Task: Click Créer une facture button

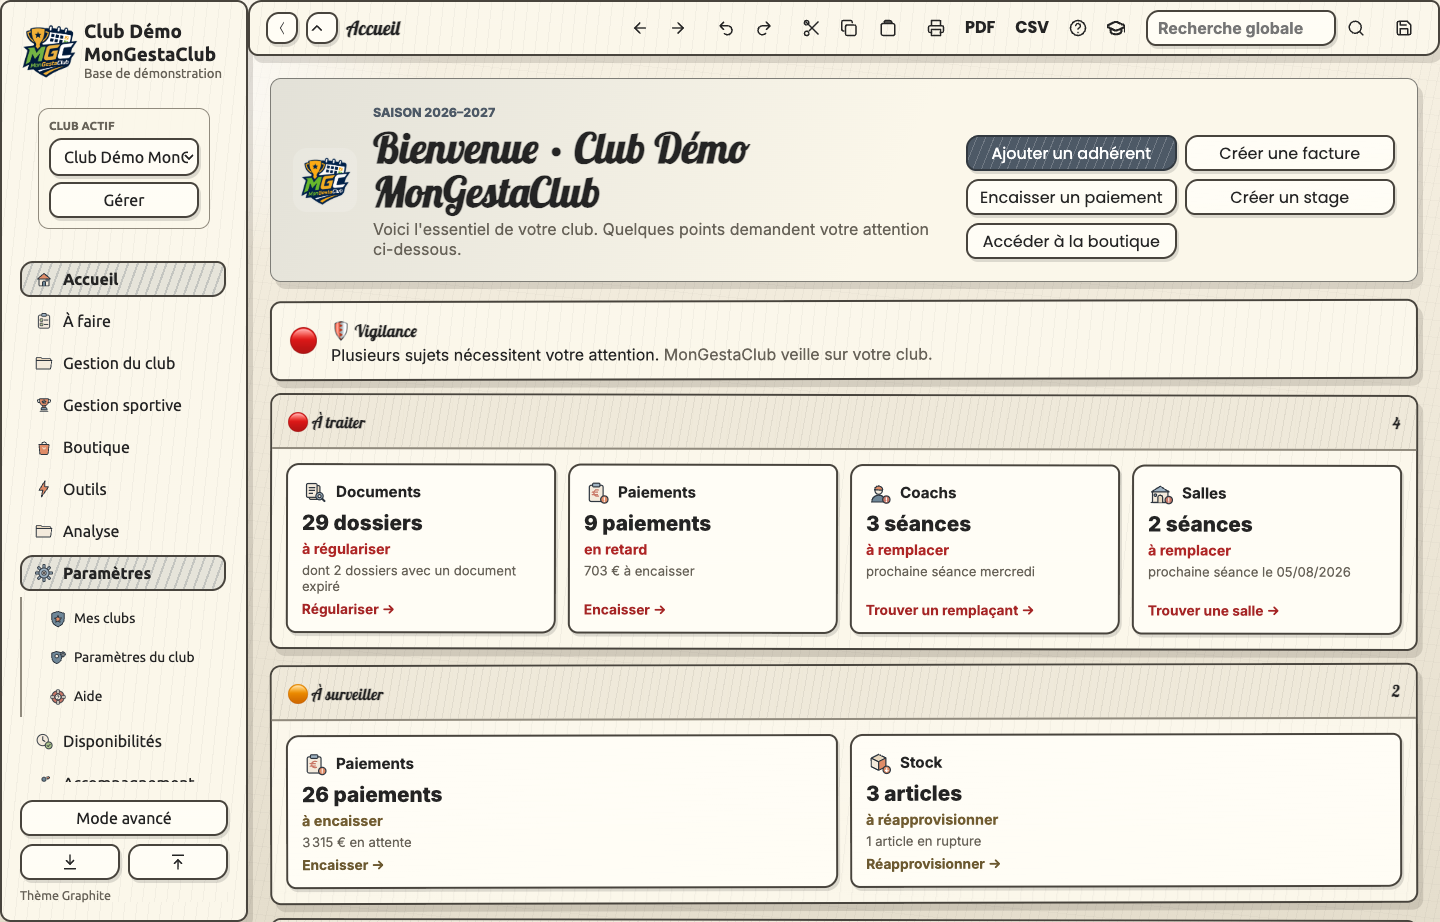Action: tap(1290, 153)
